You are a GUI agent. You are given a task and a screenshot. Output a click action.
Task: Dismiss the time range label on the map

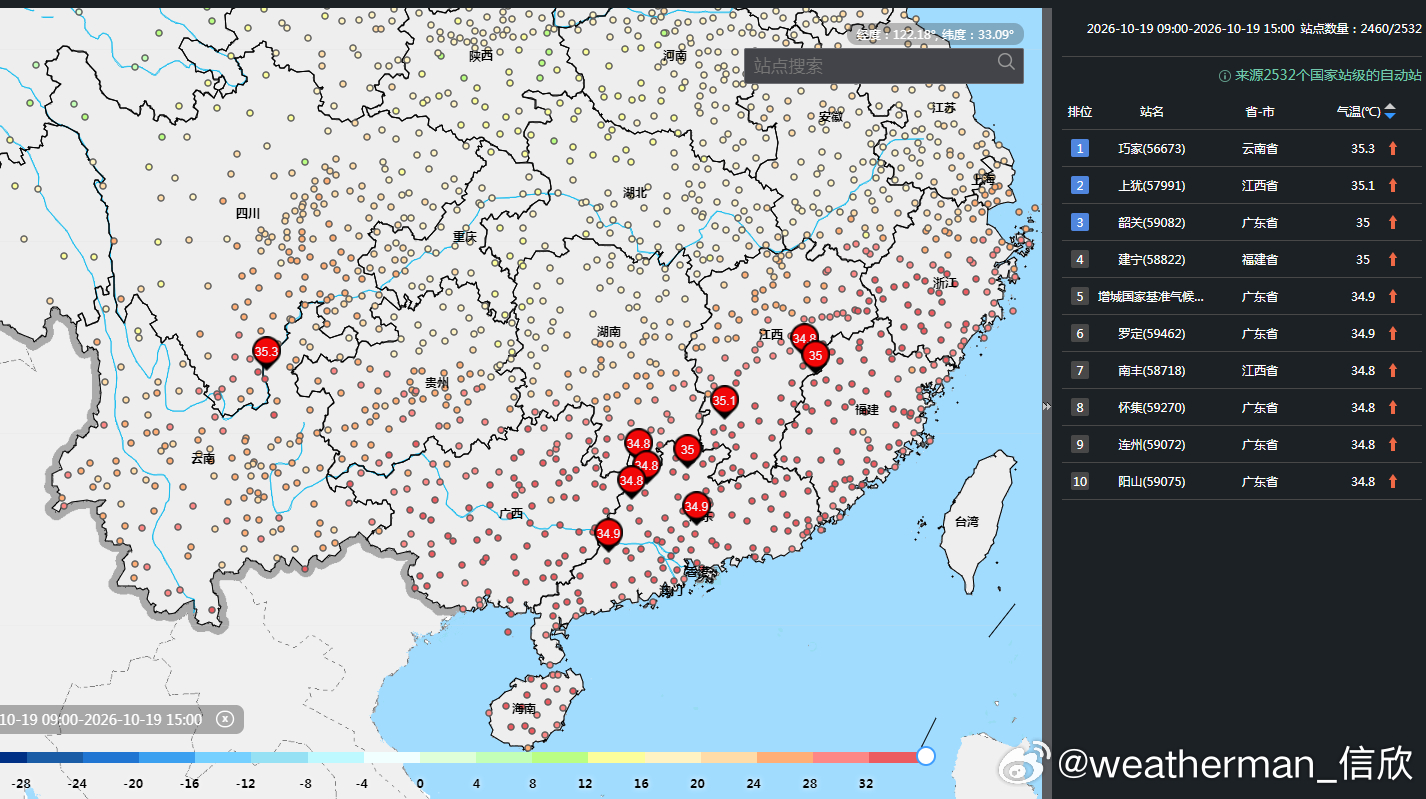(x=225, y=719)
